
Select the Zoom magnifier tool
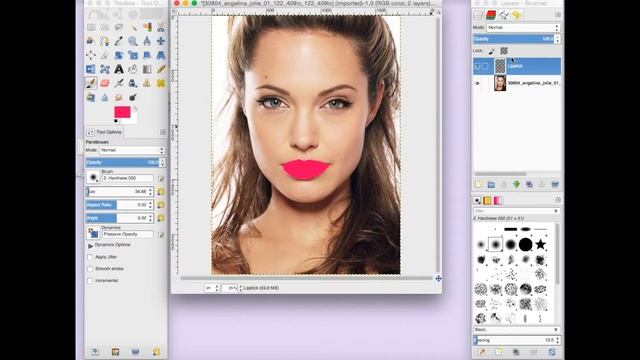(133, 41)
